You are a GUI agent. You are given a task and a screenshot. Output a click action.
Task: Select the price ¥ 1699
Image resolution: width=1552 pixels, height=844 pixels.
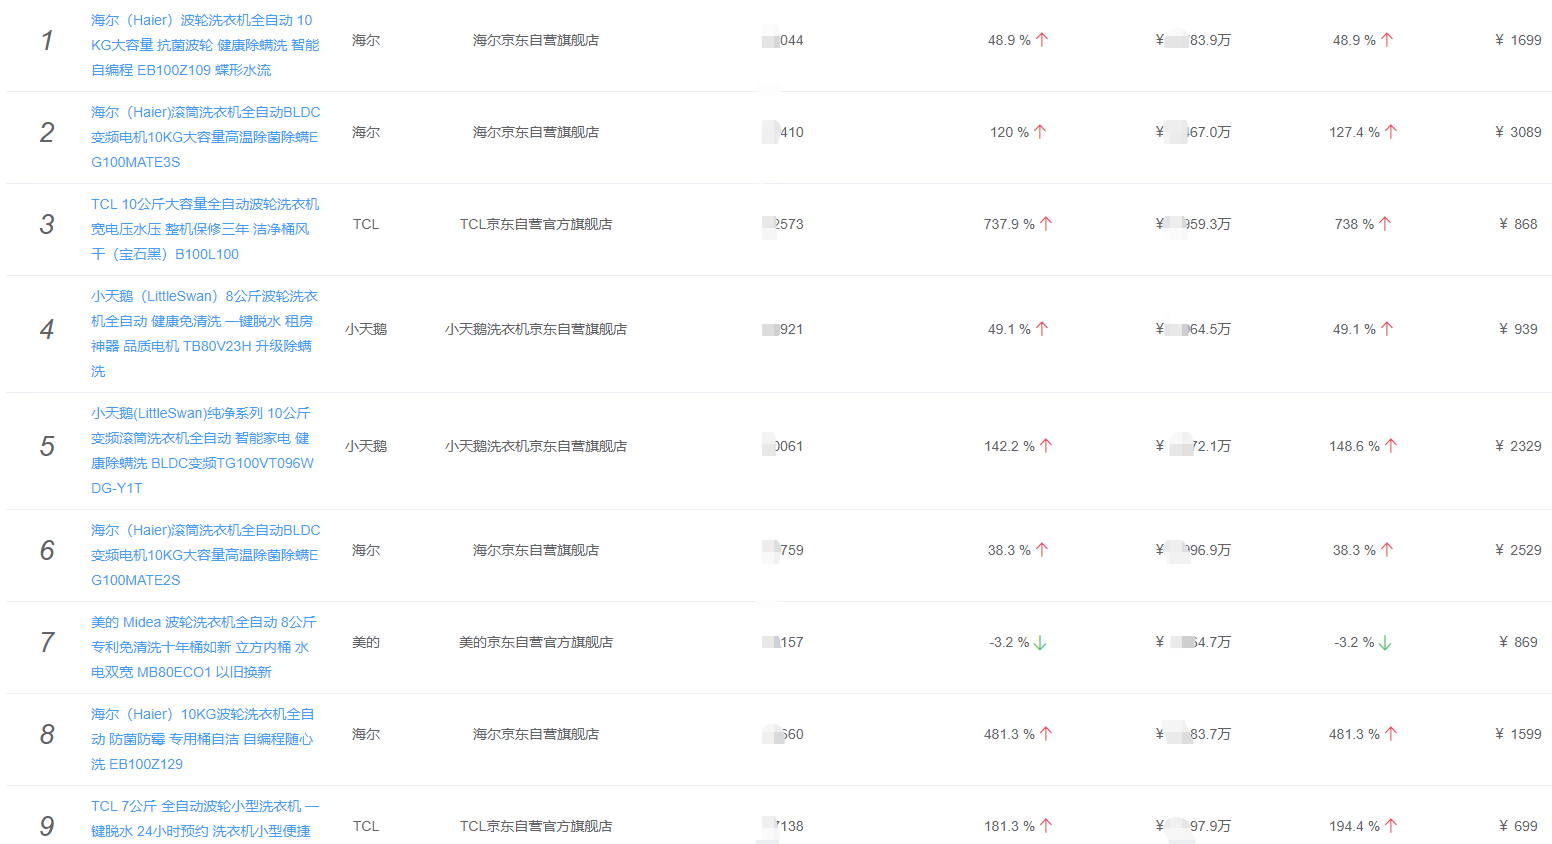[x=1518, y=40]
